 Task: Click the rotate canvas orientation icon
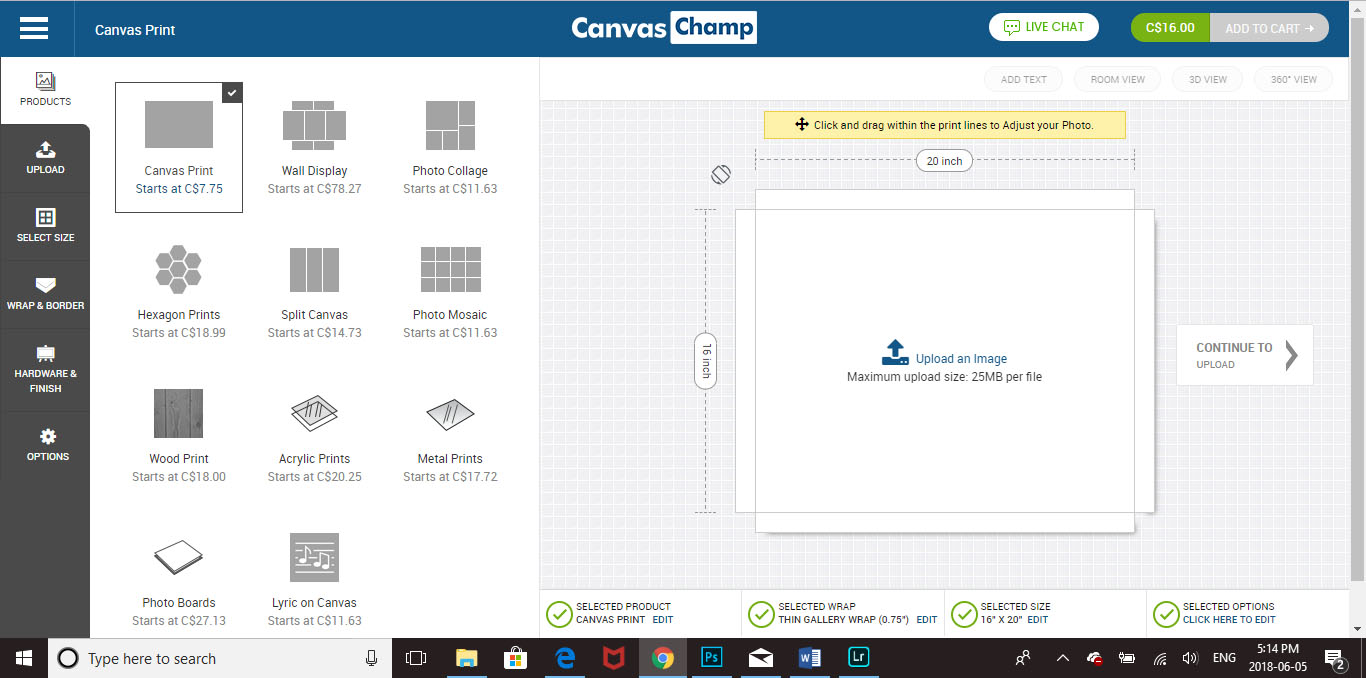click(721, 174)
